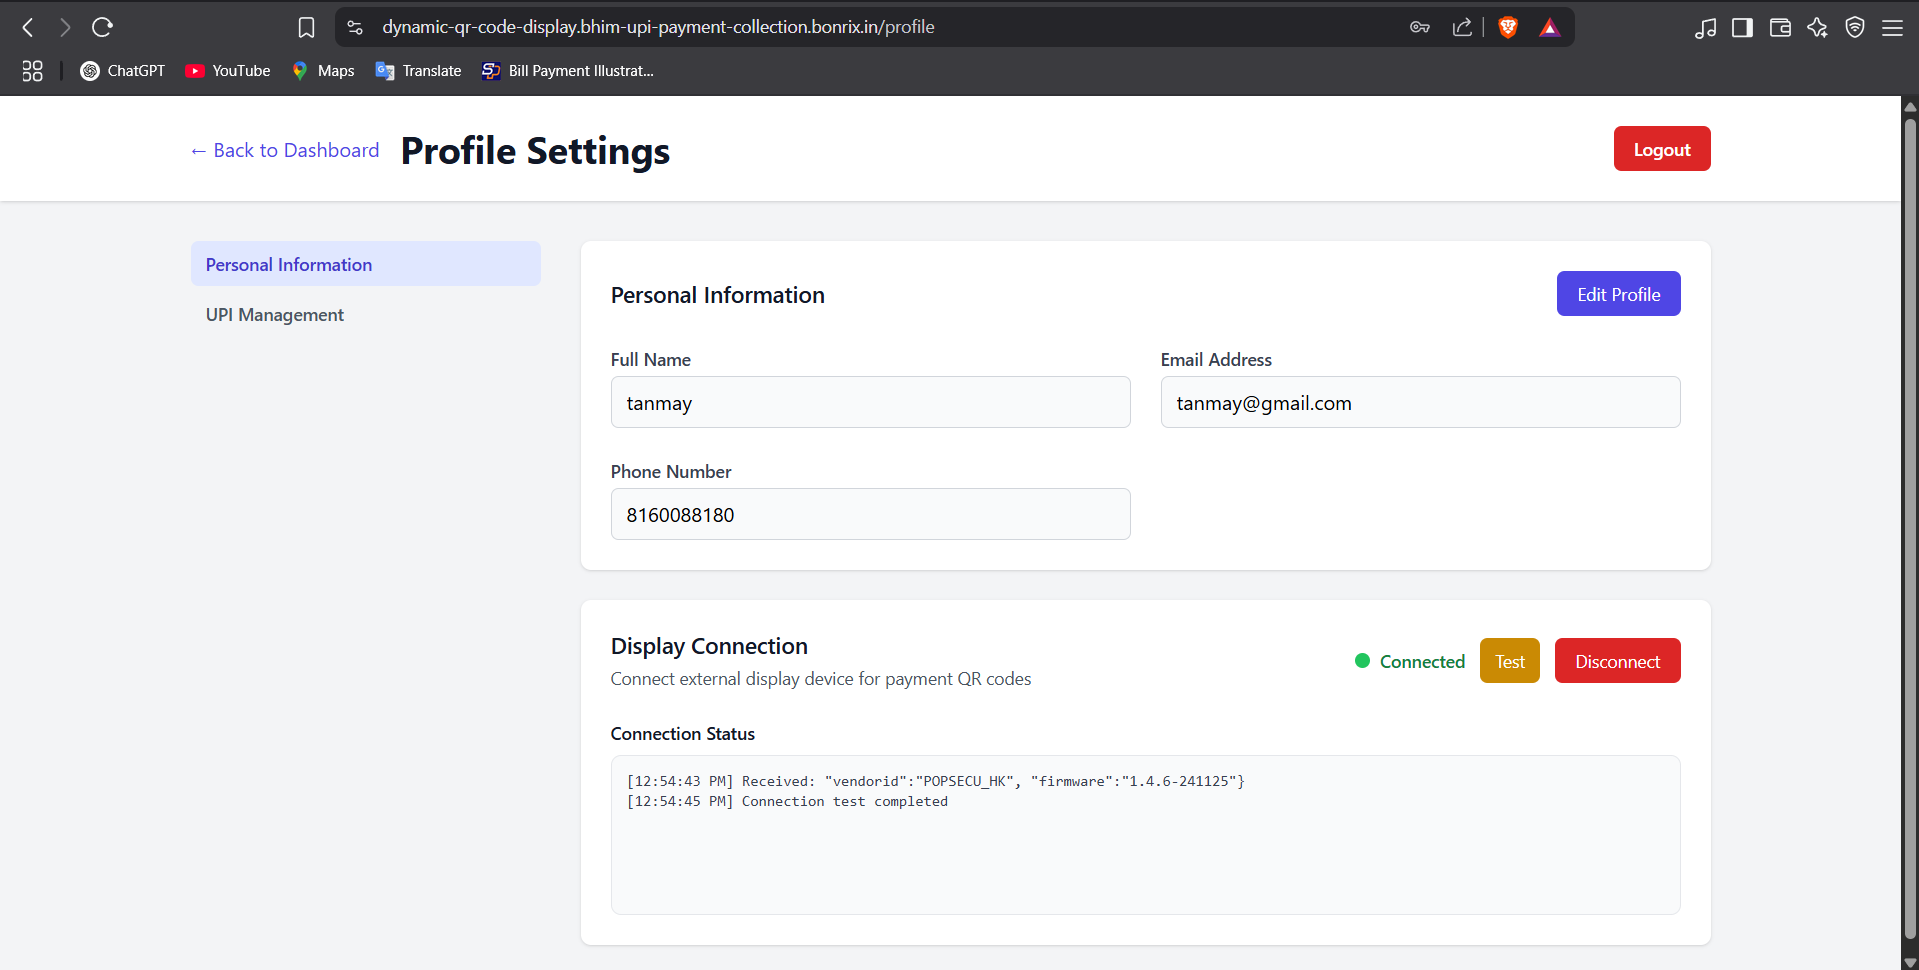Screen dimensions: 1919x970
Task: Go back using the browser back arrow
Action: 28,27
